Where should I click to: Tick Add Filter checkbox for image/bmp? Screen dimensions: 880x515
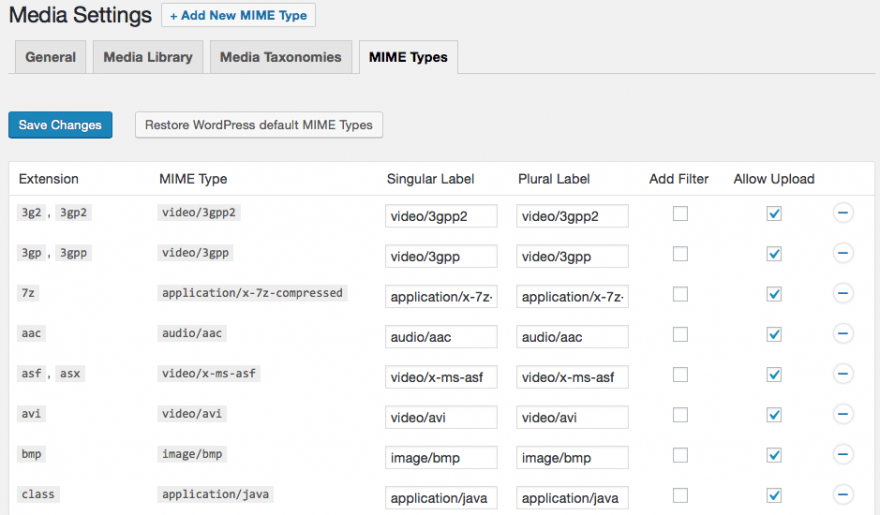[x=680, y=455]
